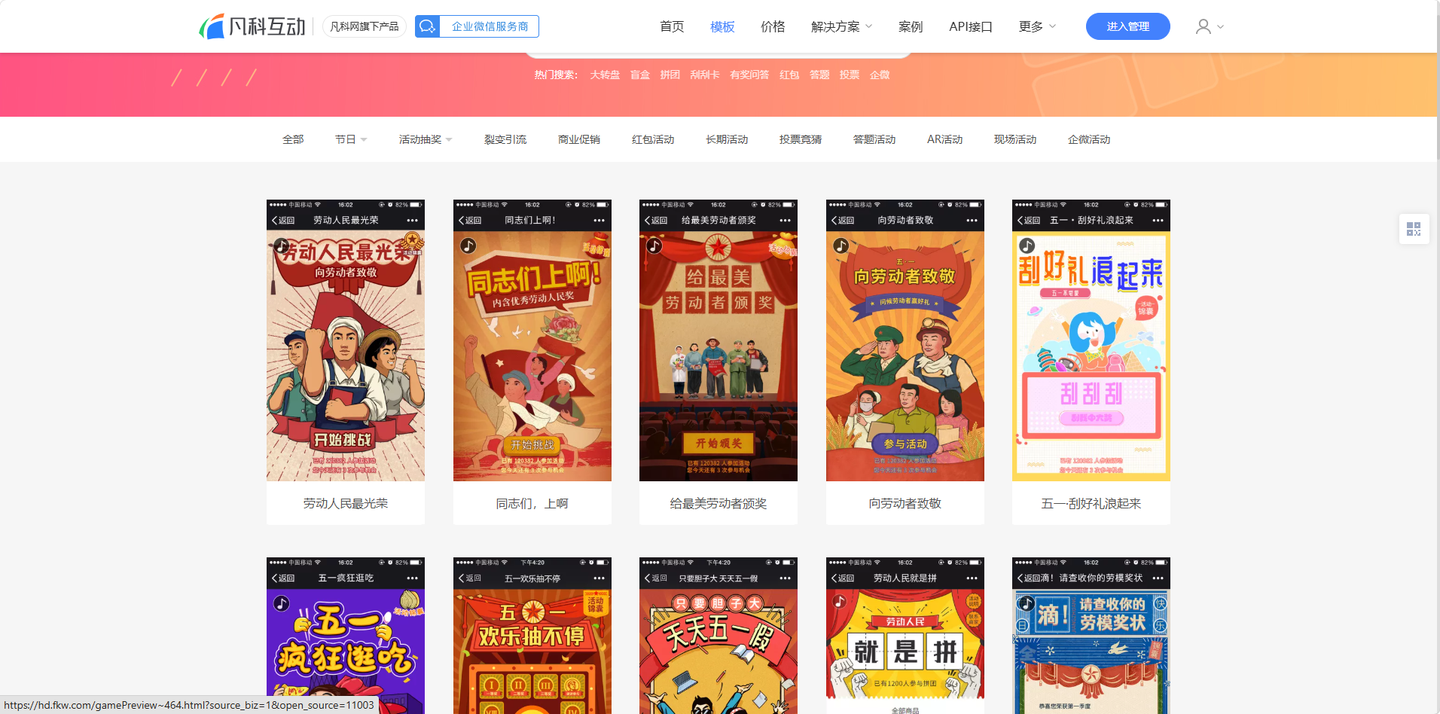Select the 裂变引流 category tab

(505, 139)
